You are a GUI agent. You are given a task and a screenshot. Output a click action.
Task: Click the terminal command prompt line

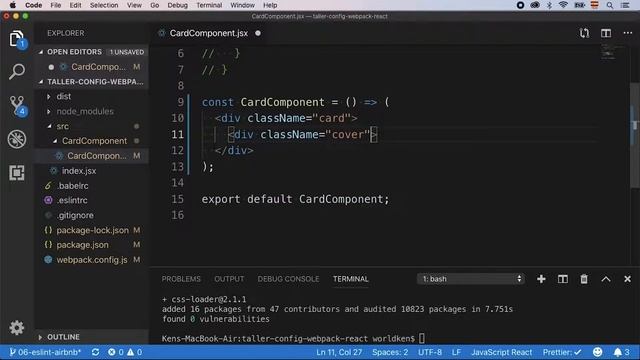coord(293,338)
